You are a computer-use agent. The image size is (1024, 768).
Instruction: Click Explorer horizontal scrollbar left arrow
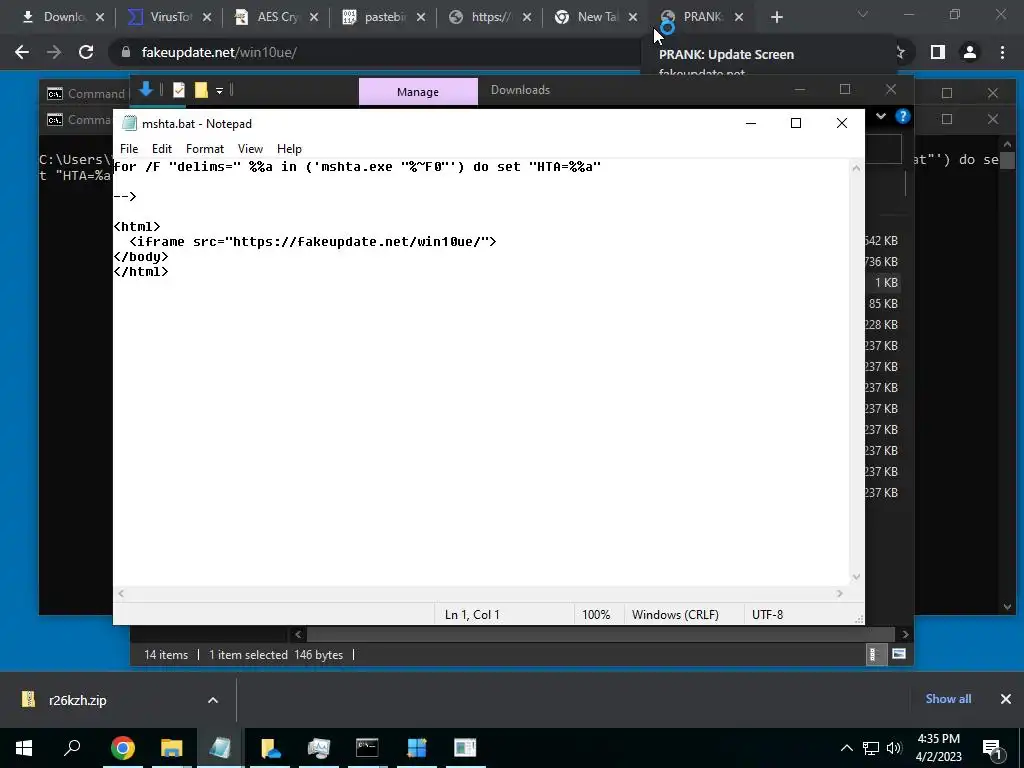(298, 634)
